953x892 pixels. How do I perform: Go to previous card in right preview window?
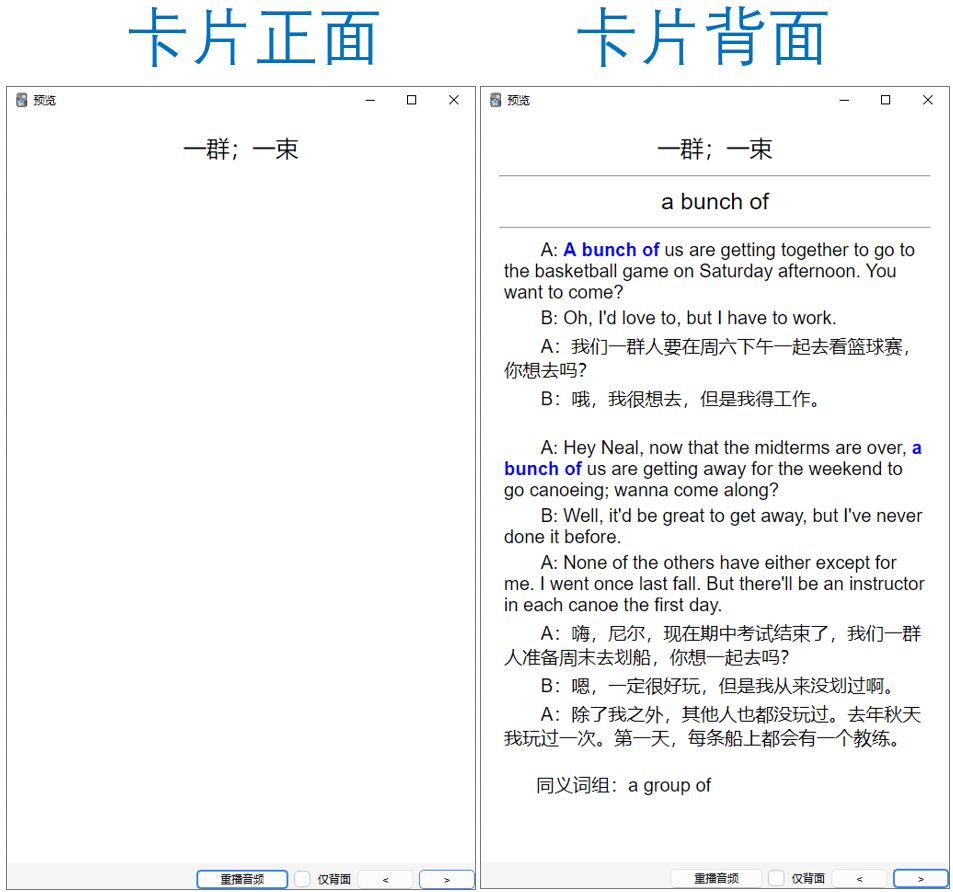[x=859, y=879]
